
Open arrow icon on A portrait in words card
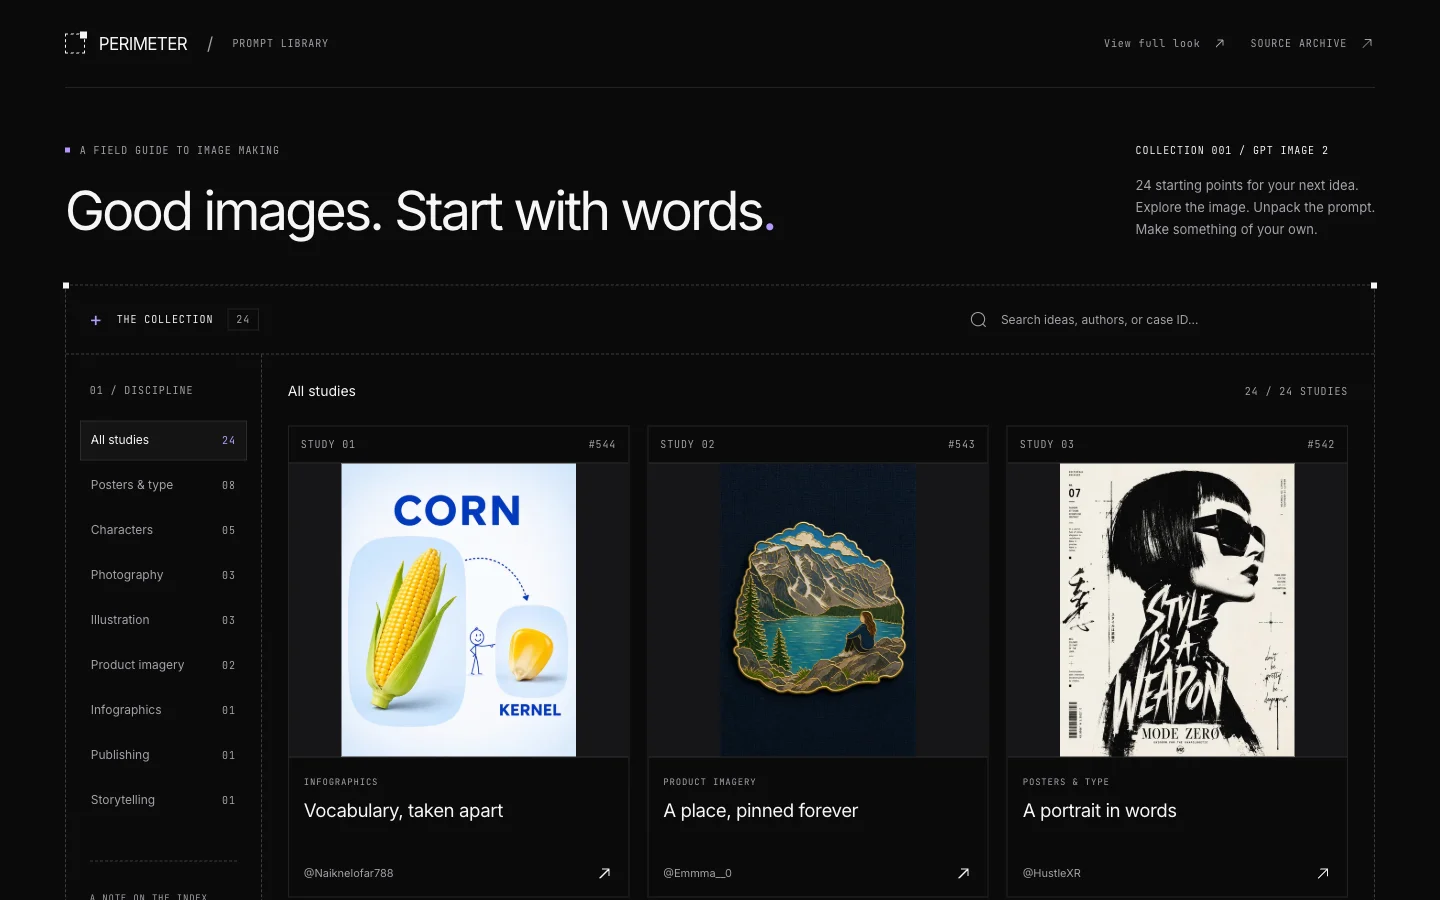[1322, 873]
